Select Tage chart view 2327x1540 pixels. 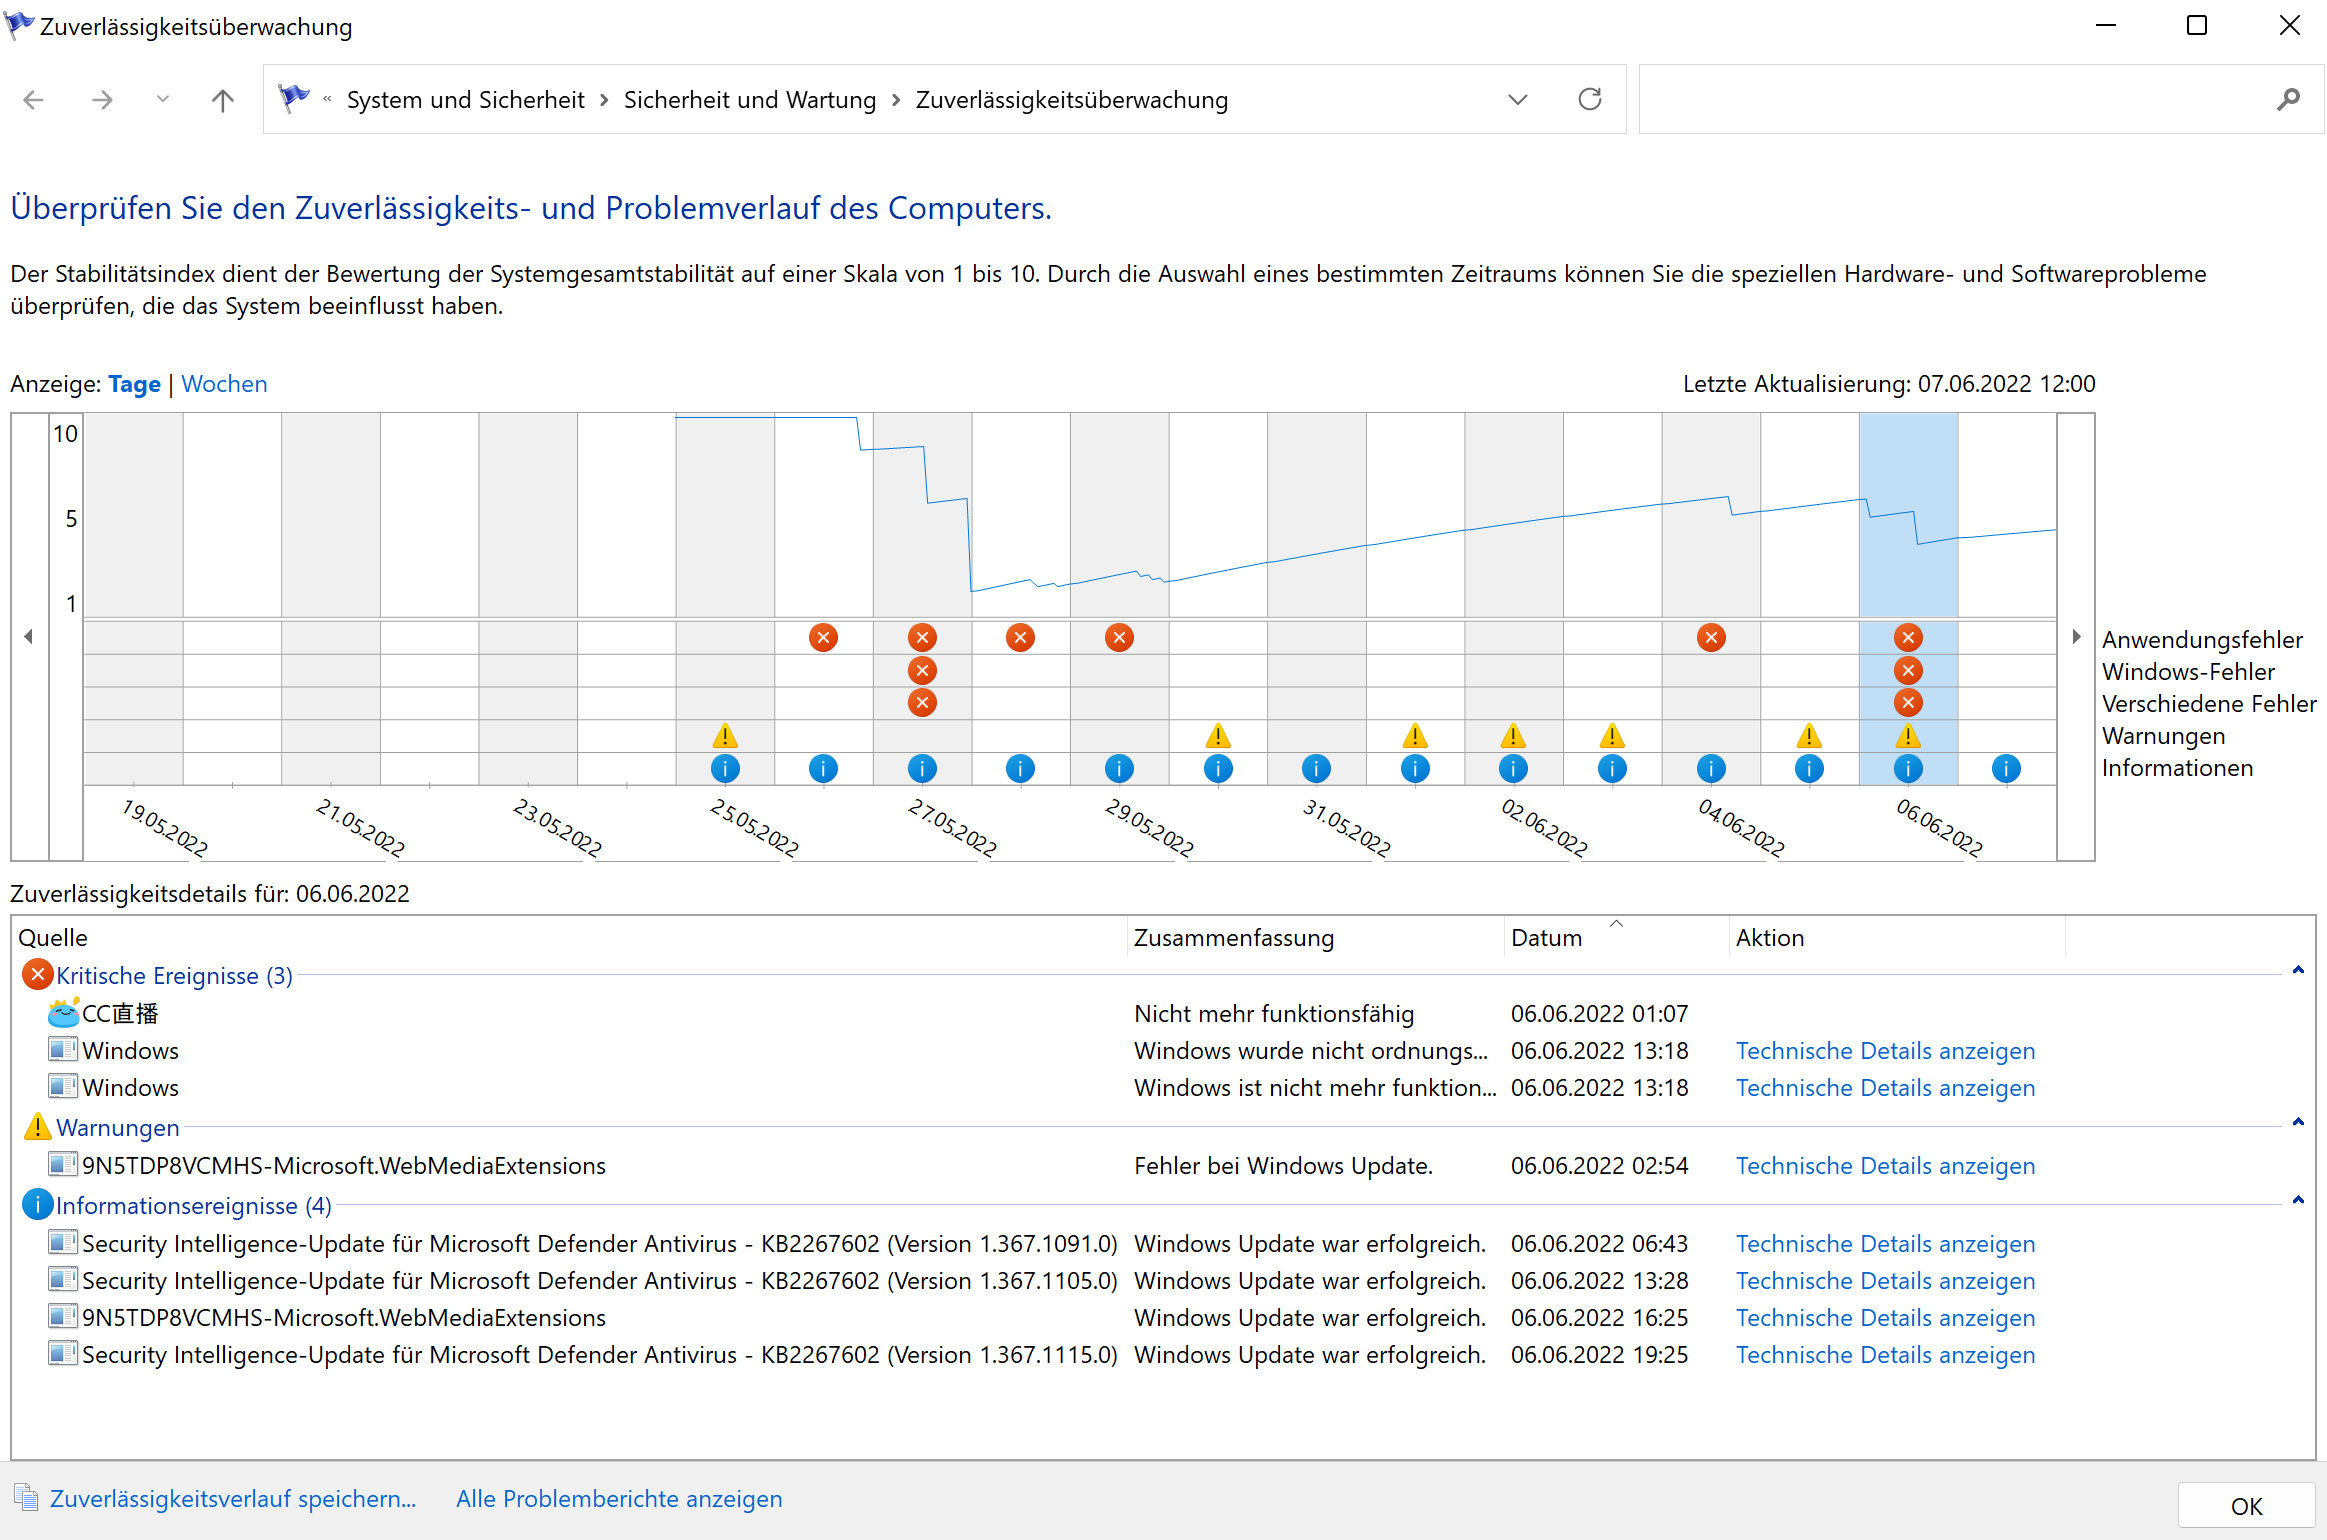click(x=134, y=384)
